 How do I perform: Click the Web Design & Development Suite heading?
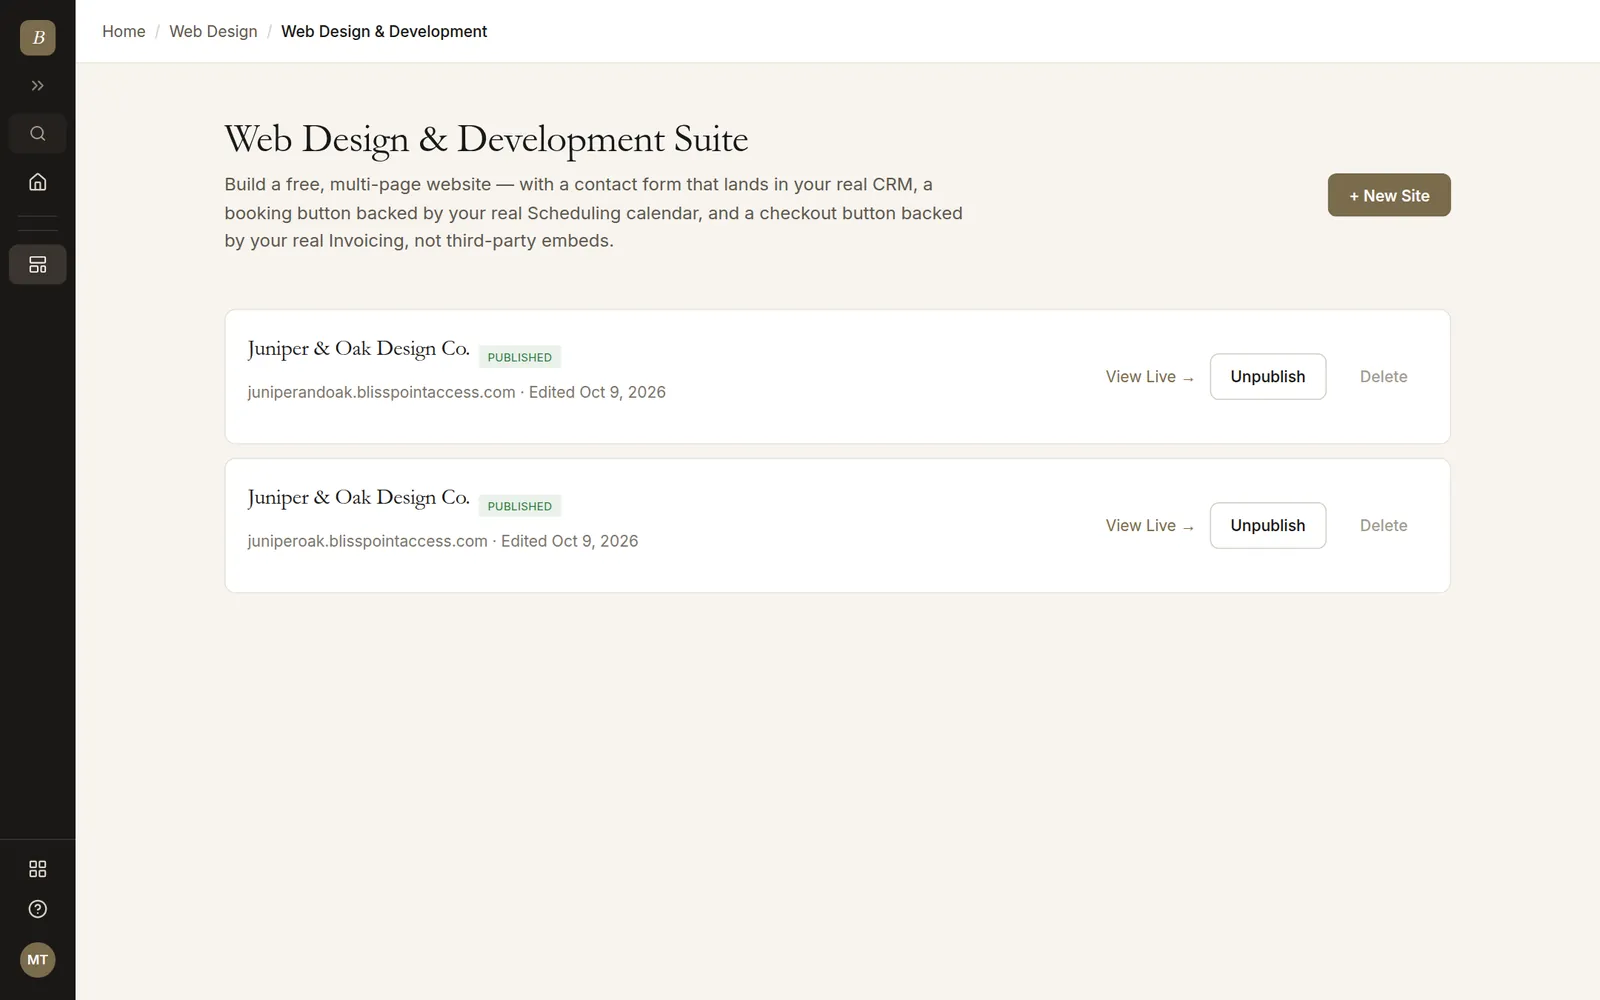click(x=486, y=139)
